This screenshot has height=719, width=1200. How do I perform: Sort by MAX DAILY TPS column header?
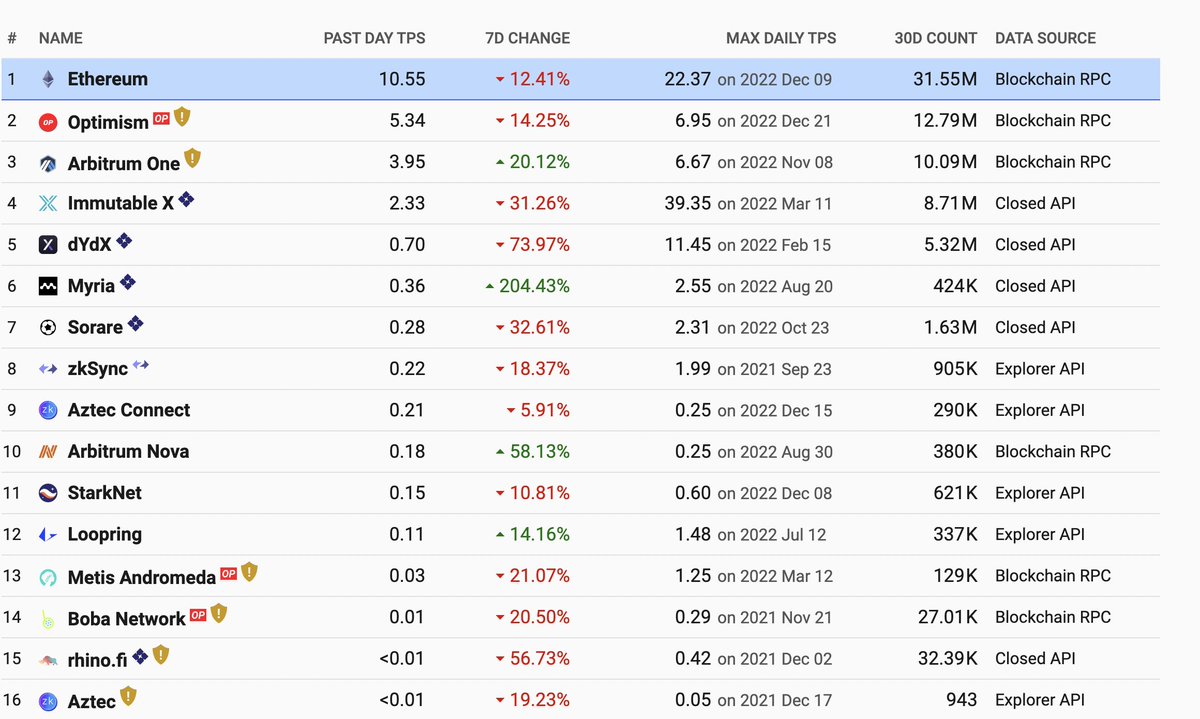(x=781, y=38)
